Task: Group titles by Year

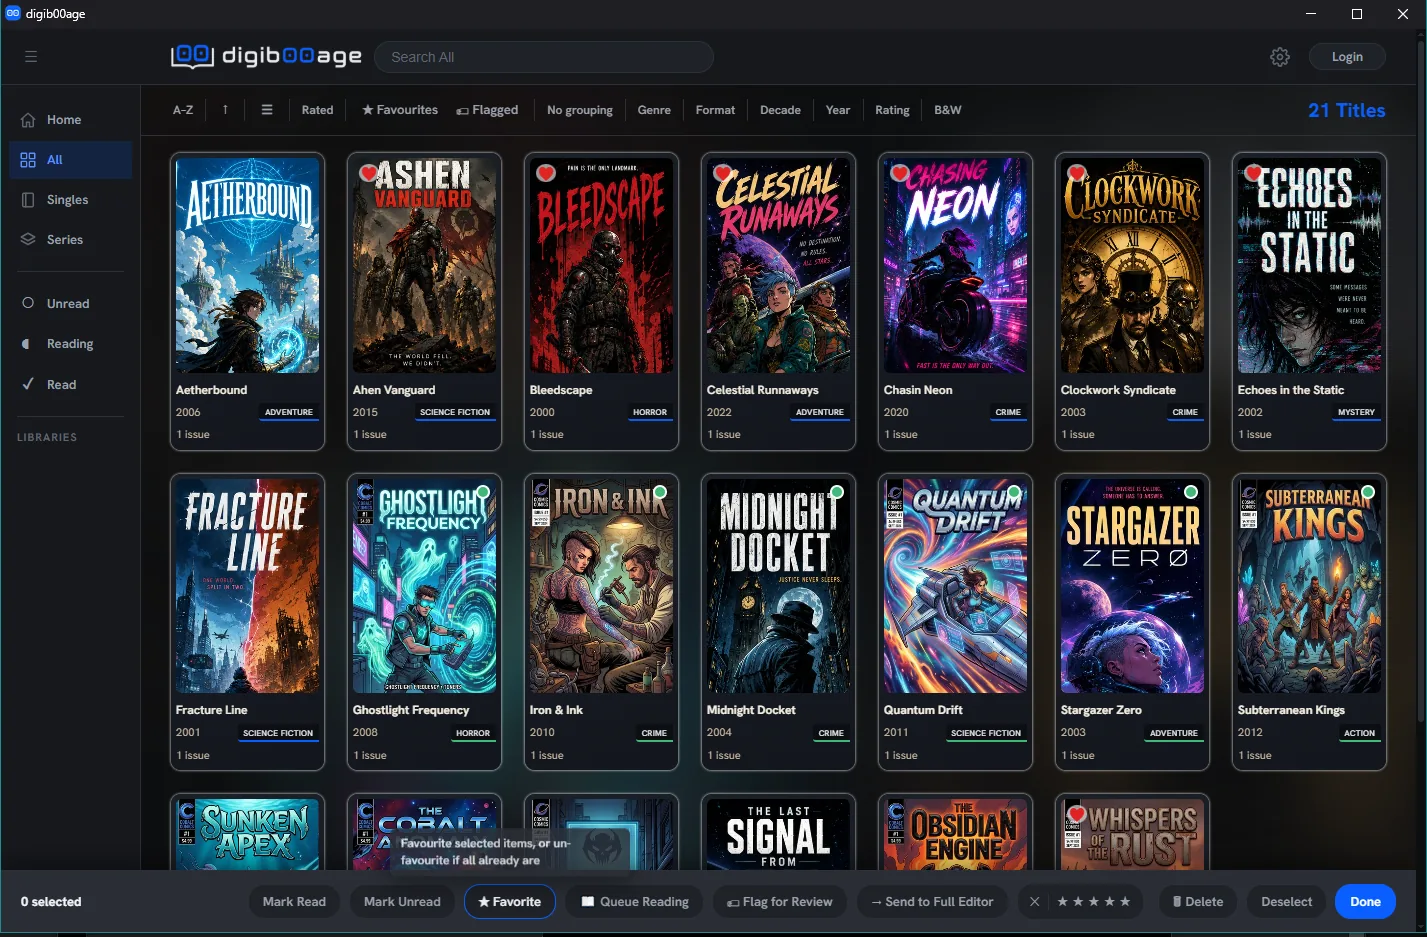Action: coord(838,110)
